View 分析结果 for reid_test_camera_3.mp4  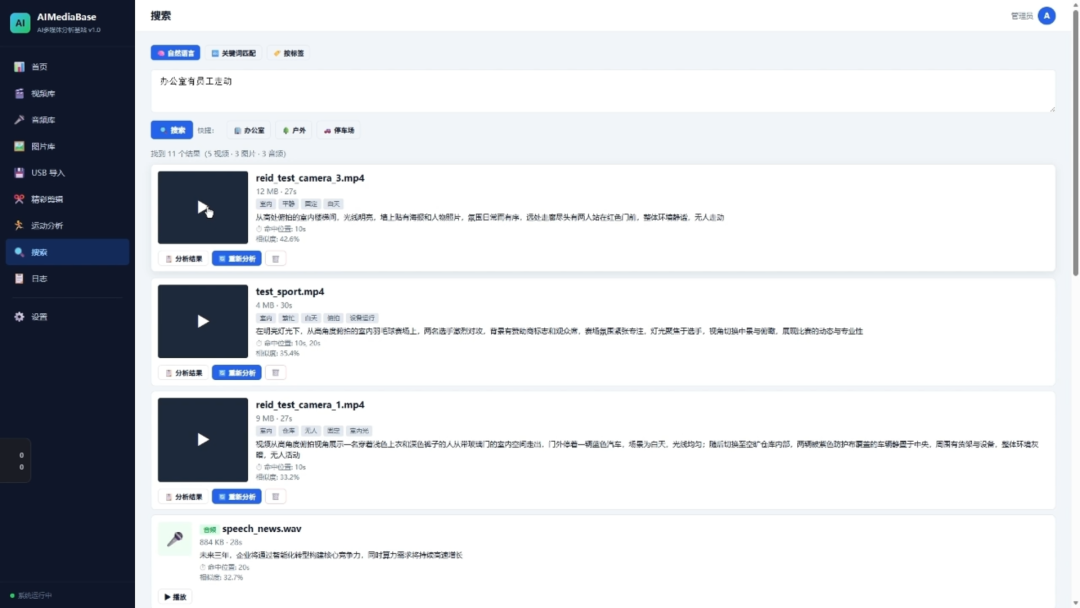coord(184,259)
